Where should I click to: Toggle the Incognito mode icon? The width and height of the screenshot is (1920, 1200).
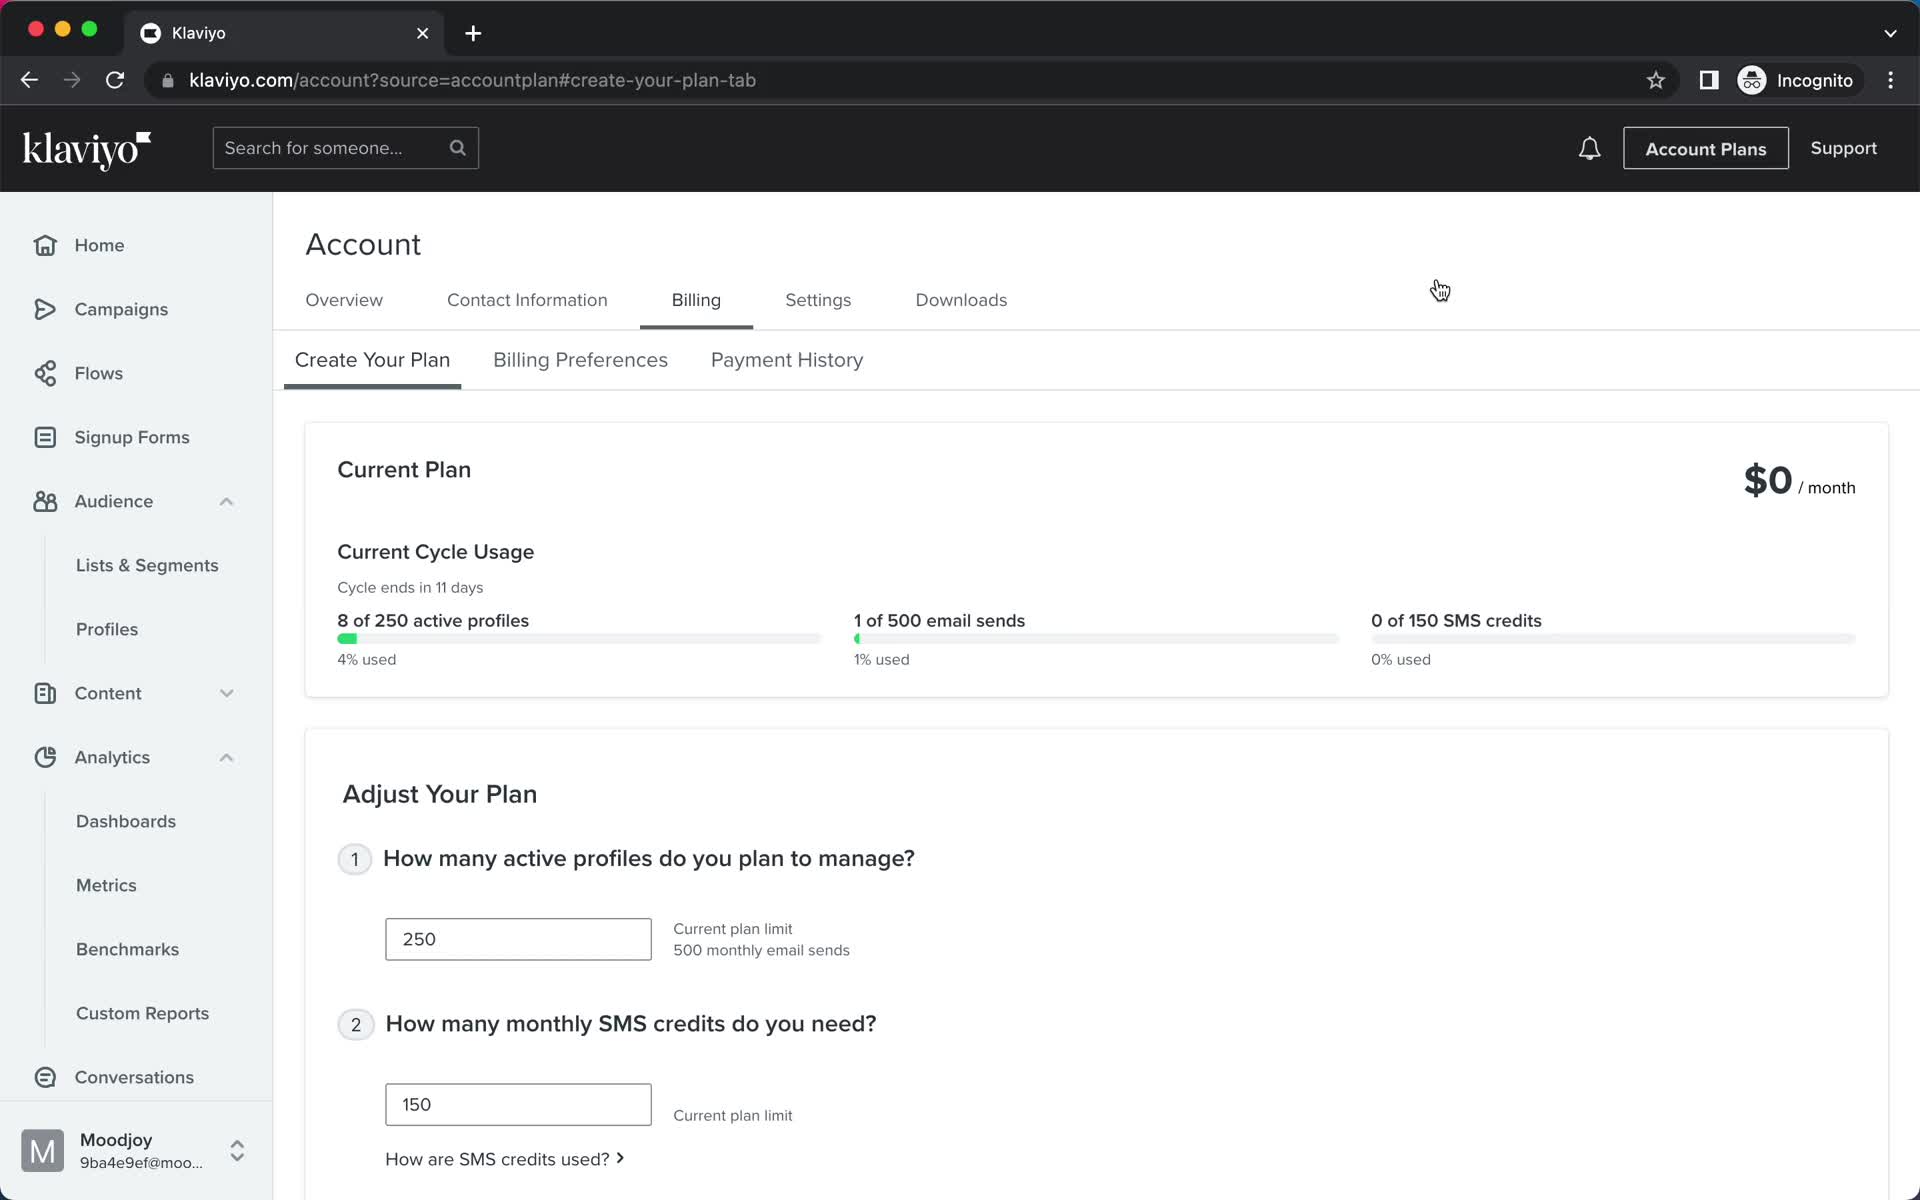pyautogui.click(x=1753, y=80)
